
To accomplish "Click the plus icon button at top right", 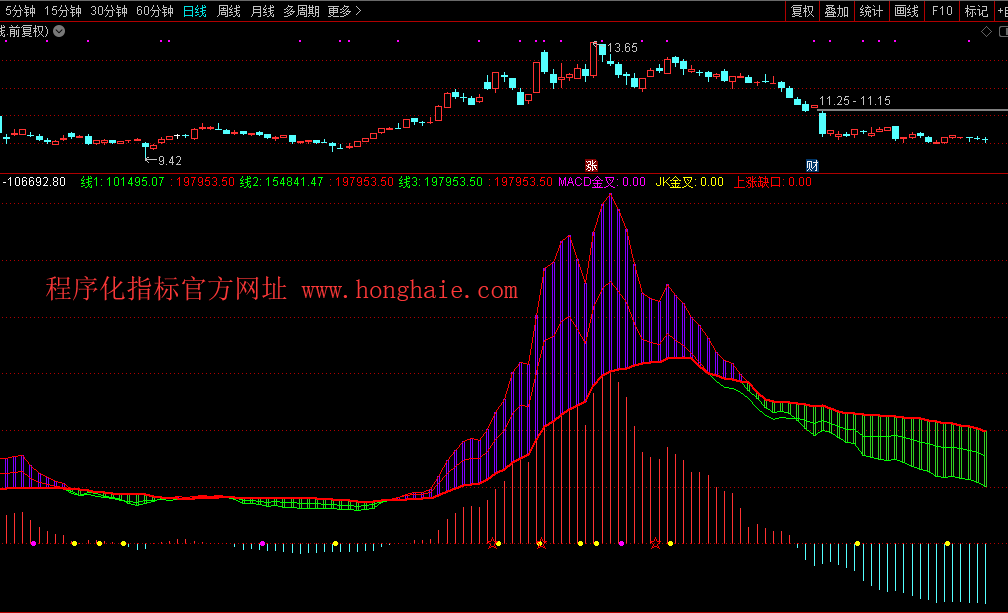I will coord(998,11).
